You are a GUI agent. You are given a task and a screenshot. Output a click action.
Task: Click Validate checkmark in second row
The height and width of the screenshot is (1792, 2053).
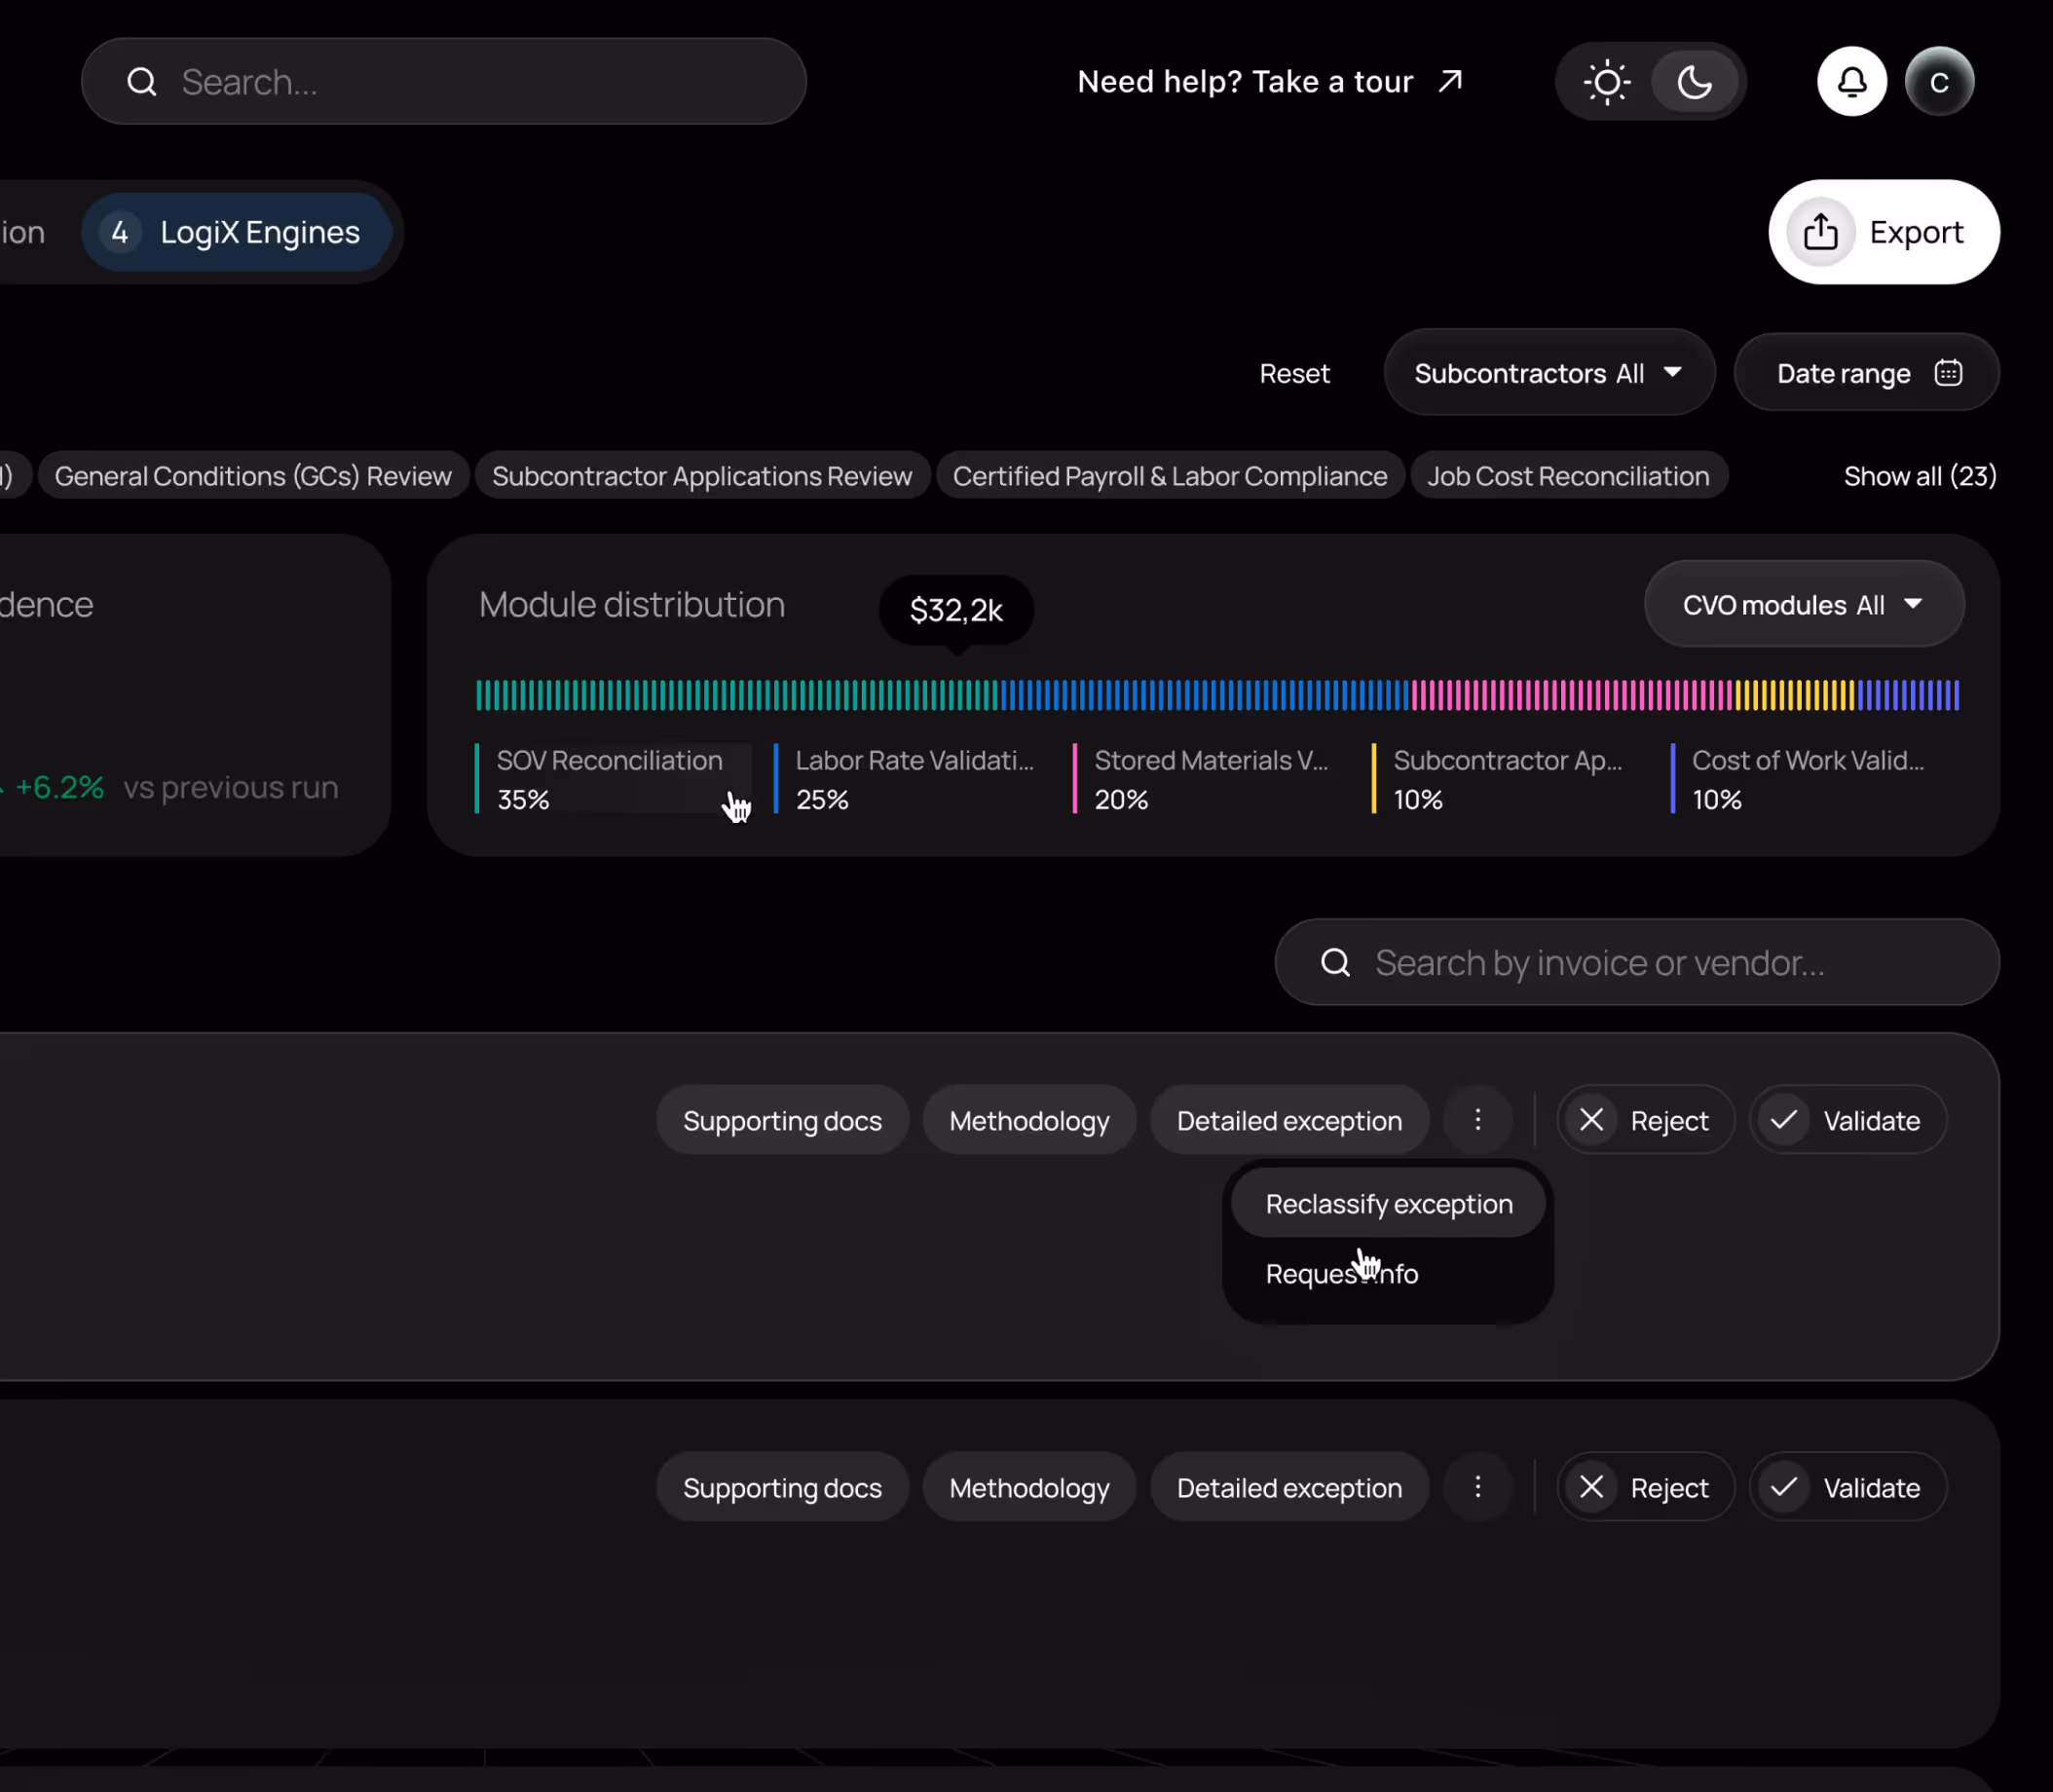[1783, 1487]
